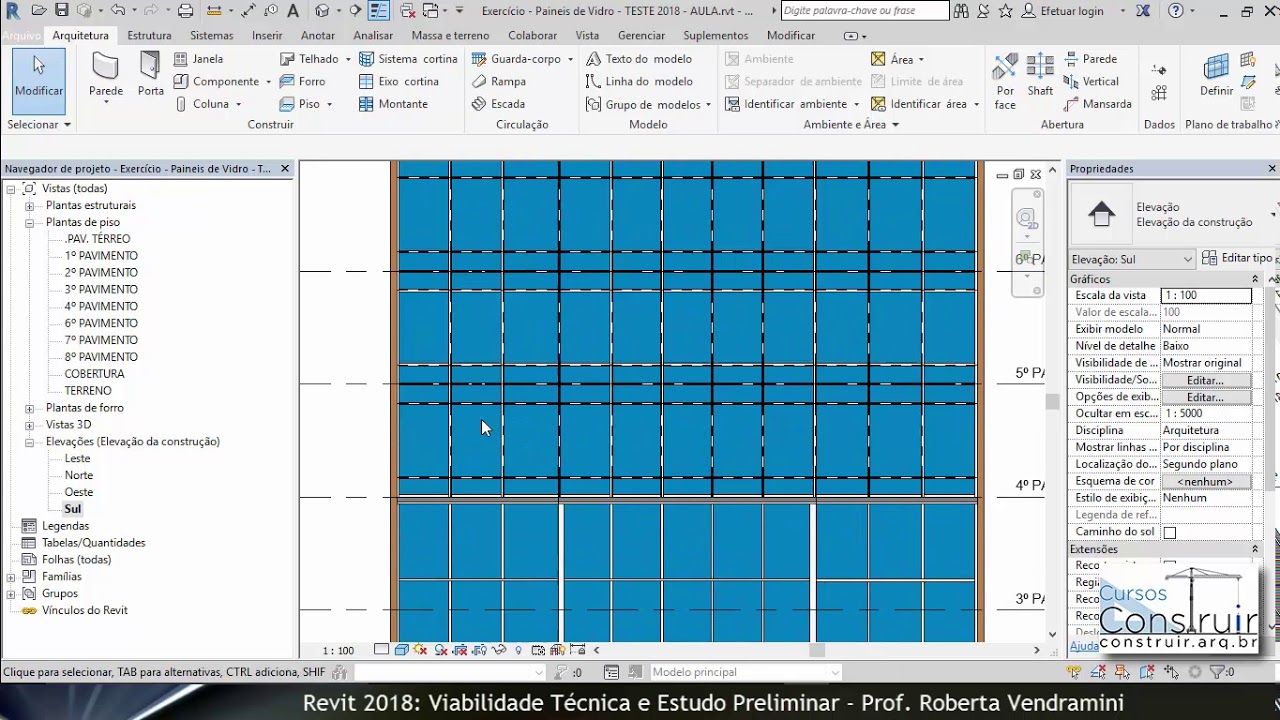The height and width of the screenshot is (720, 1280).
Task: Select the Forro ceiling tool
Action: point(302,81)
